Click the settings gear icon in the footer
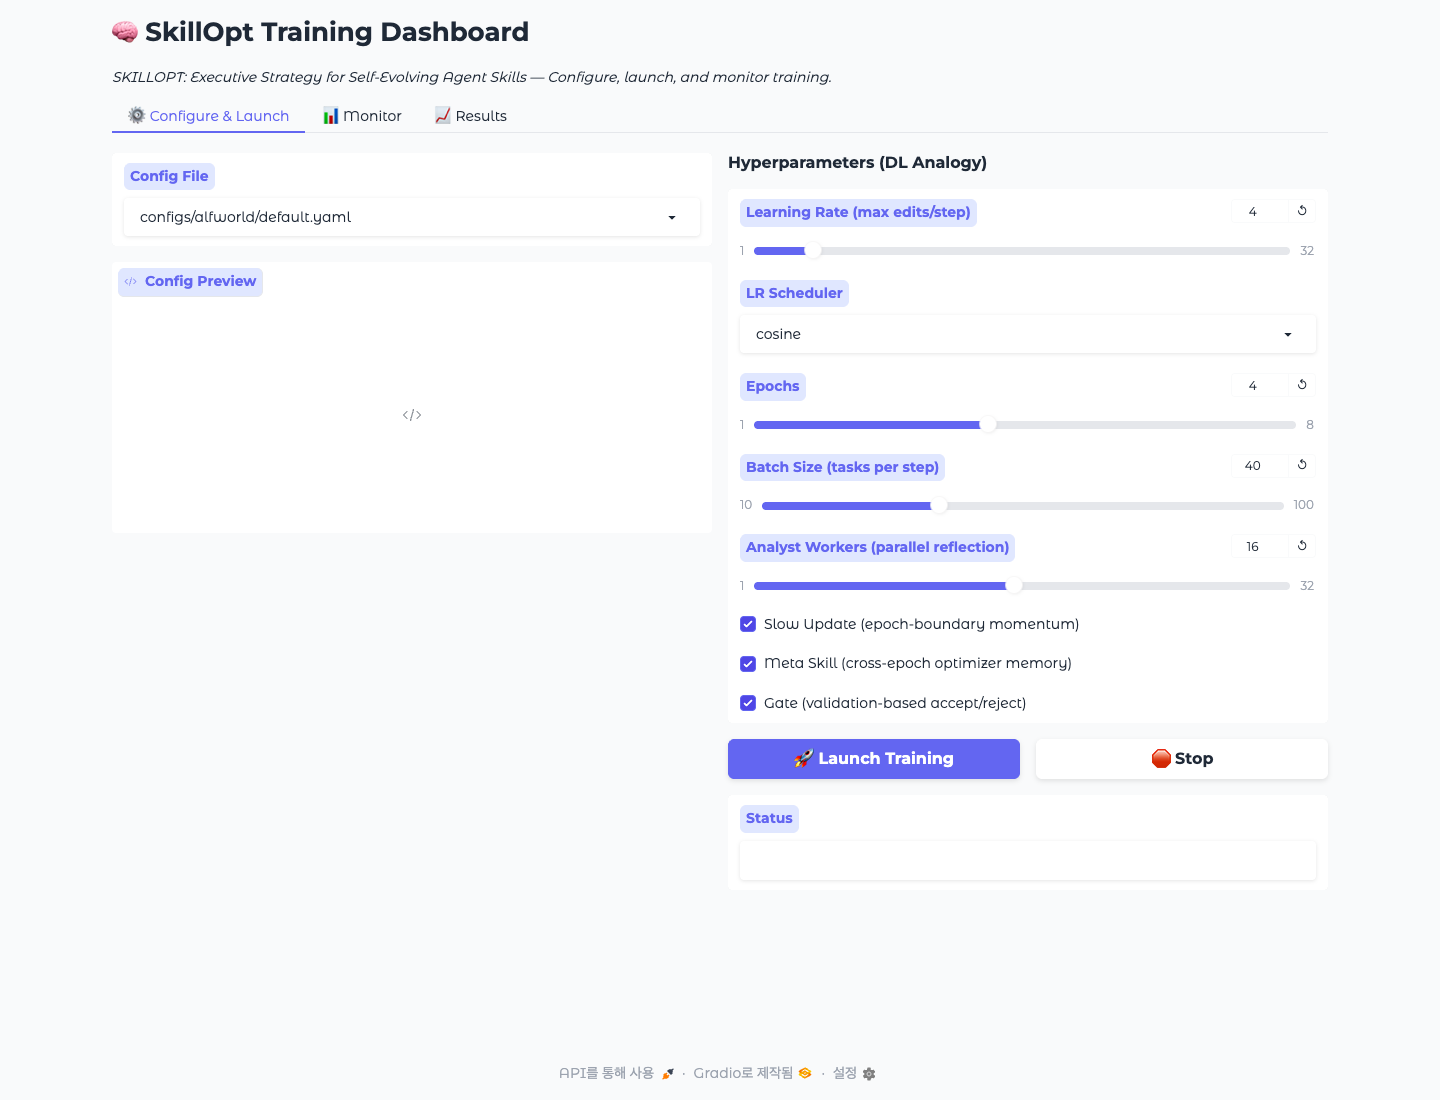 (869, 1074)
